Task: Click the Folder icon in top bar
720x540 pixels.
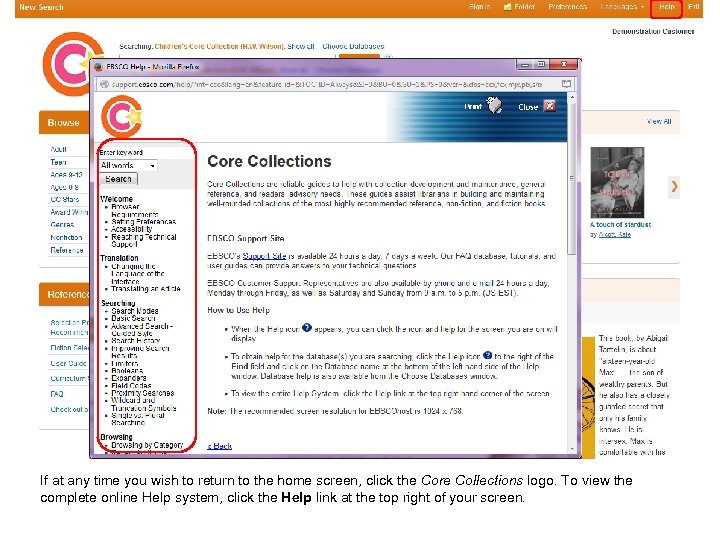Action: 508,7
